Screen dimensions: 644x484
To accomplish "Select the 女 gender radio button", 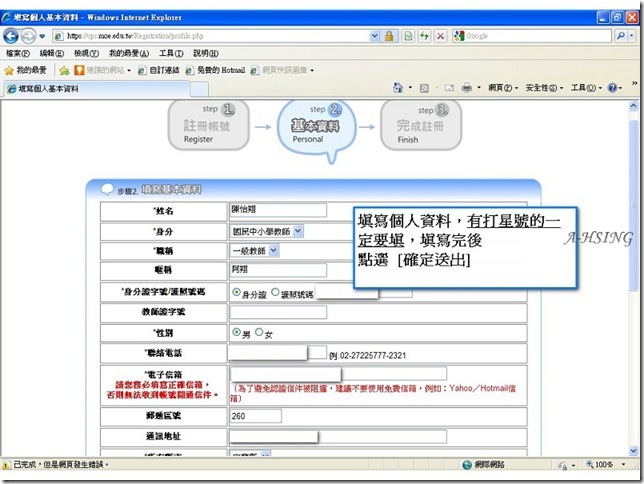I will point(259,332).
